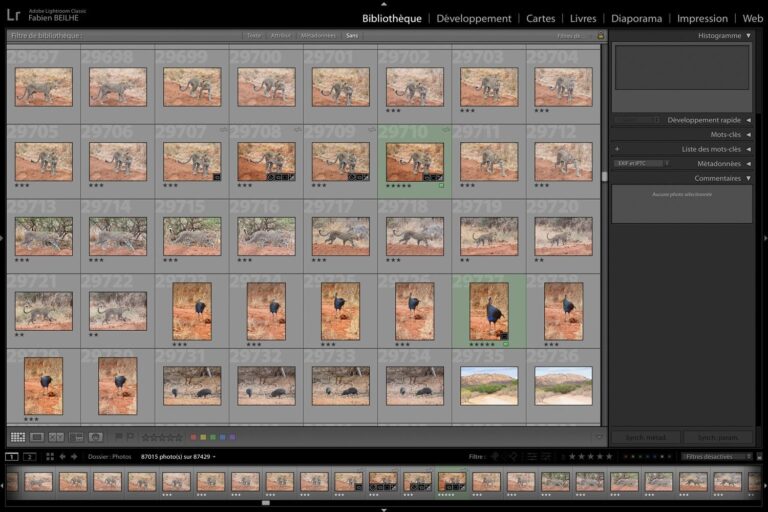
Task: Switch to Loupe view in toolbar
Action: click(37, 437)
